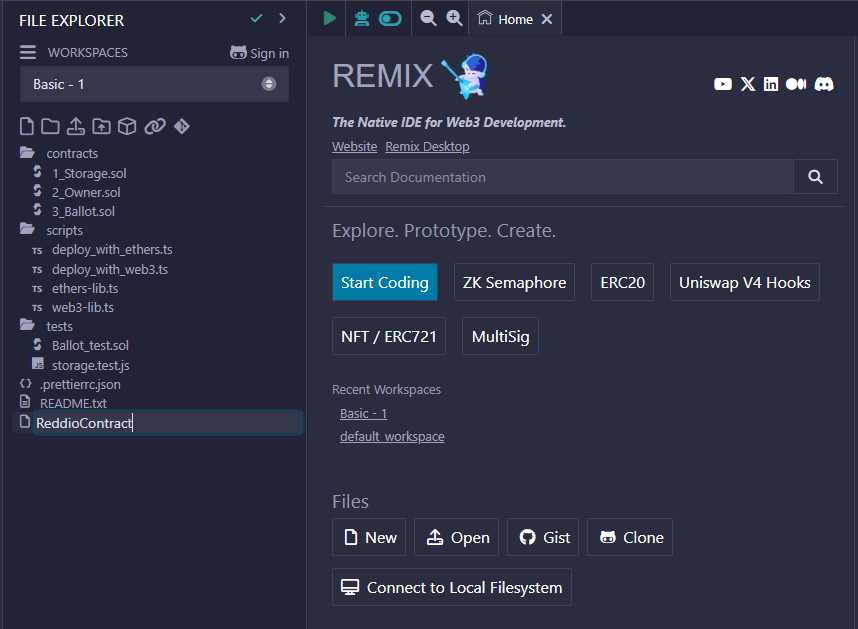This screenshot has height=629, width=858.
Task: Open the Basic - 1 workspace dropdown
Action: (x=154, y=84)
